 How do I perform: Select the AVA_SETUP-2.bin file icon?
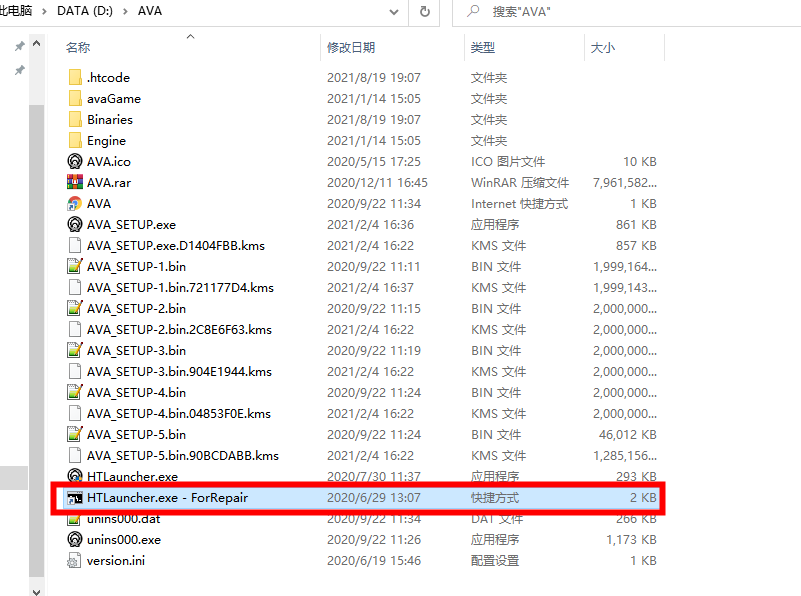(x=75, y=308)
